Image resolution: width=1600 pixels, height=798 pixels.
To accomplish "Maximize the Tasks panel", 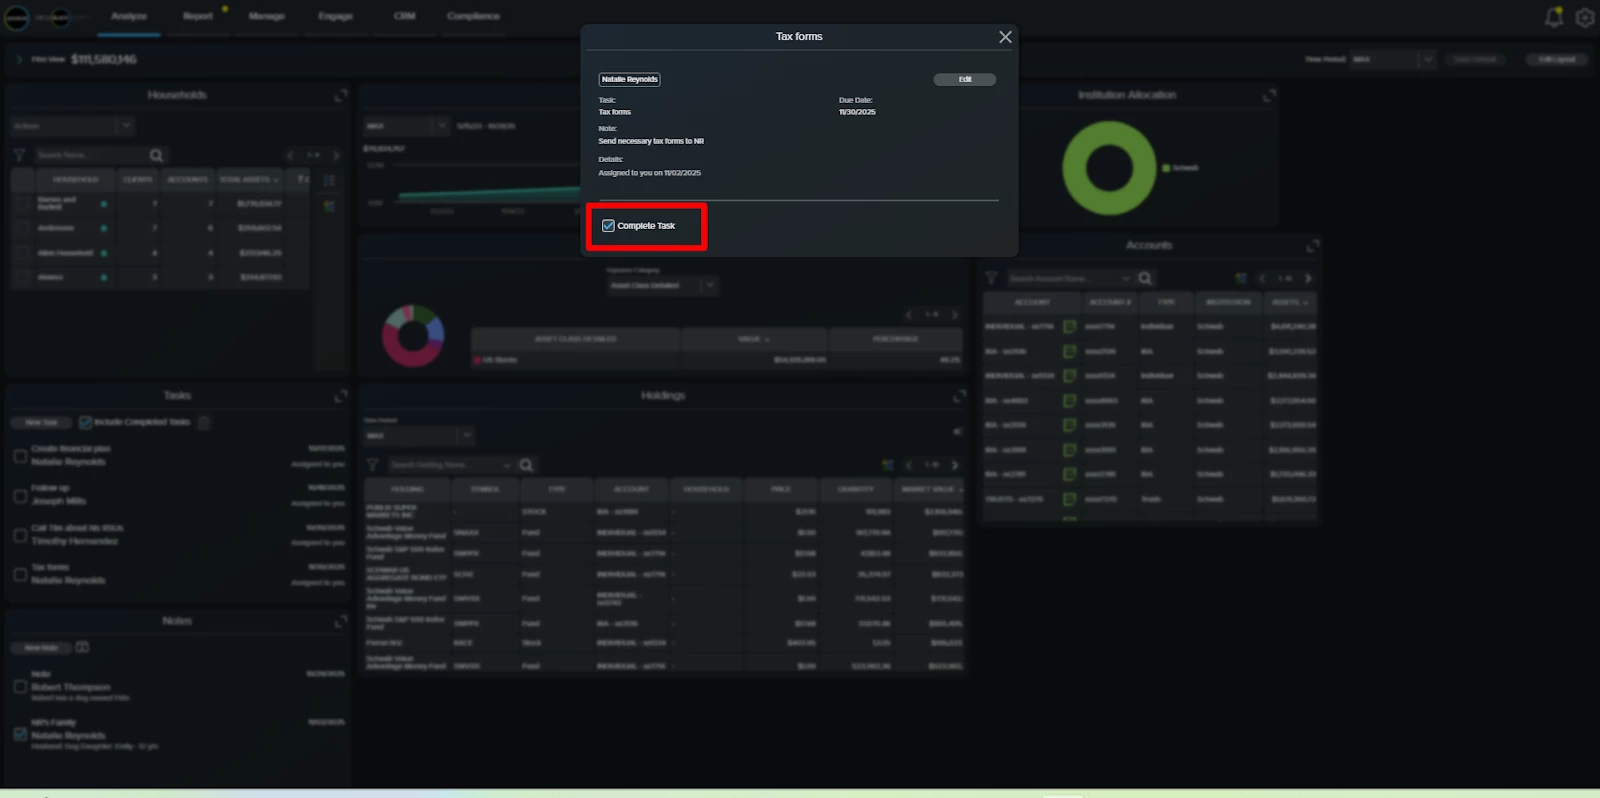I will point(341,396).
